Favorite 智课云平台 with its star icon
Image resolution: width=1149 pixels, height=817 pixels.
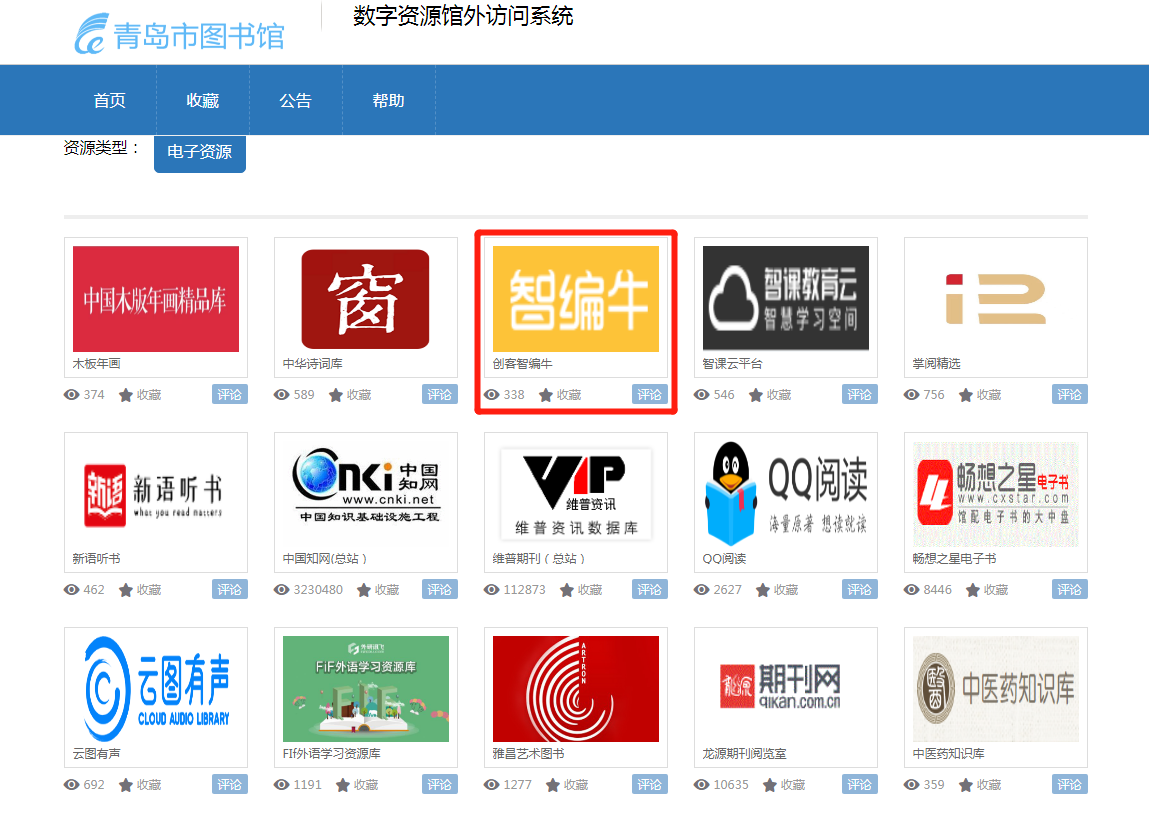[x=755, y=395]
